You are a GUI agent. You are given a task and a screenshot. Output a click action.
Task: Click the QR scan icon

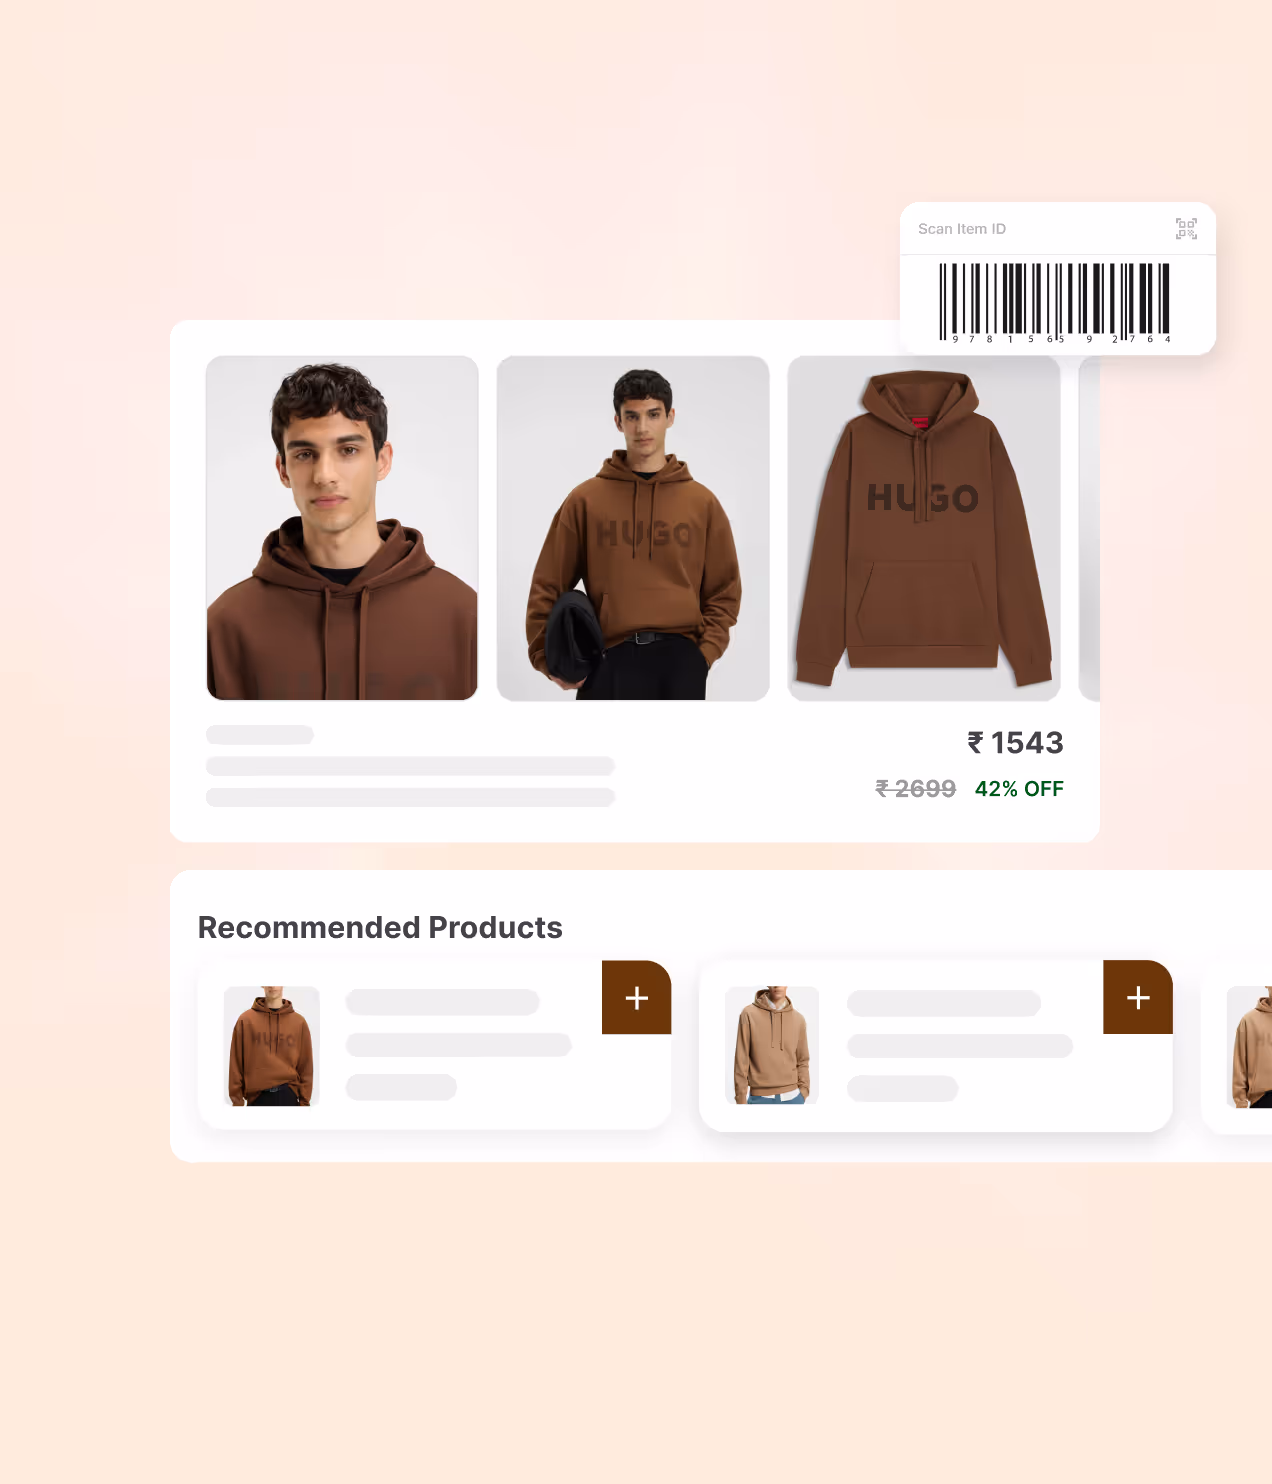(x=1186, y=229)
